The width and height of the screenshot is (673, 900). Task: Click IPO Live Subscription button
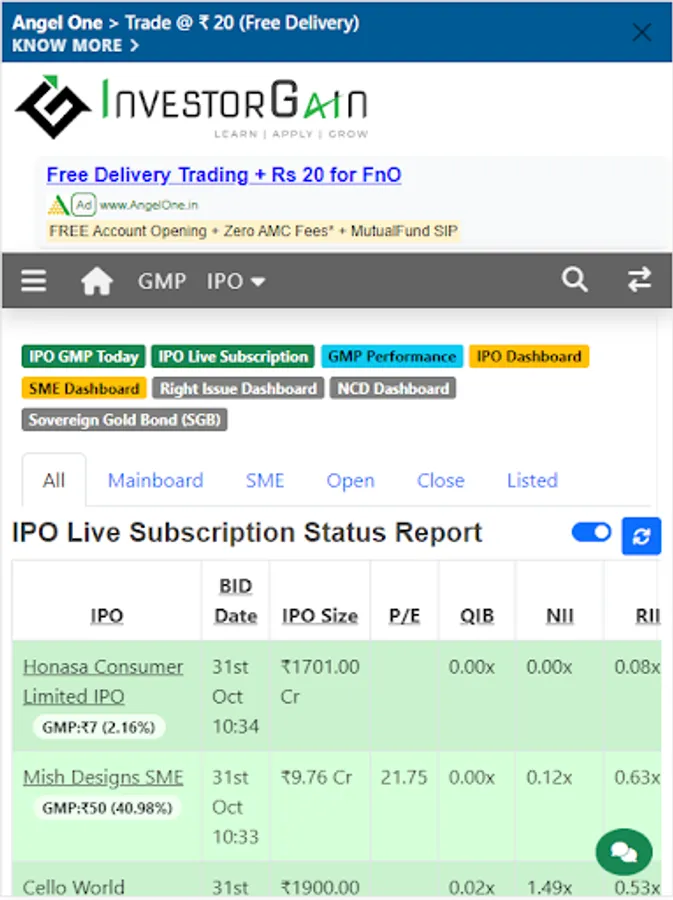point(233,356)
